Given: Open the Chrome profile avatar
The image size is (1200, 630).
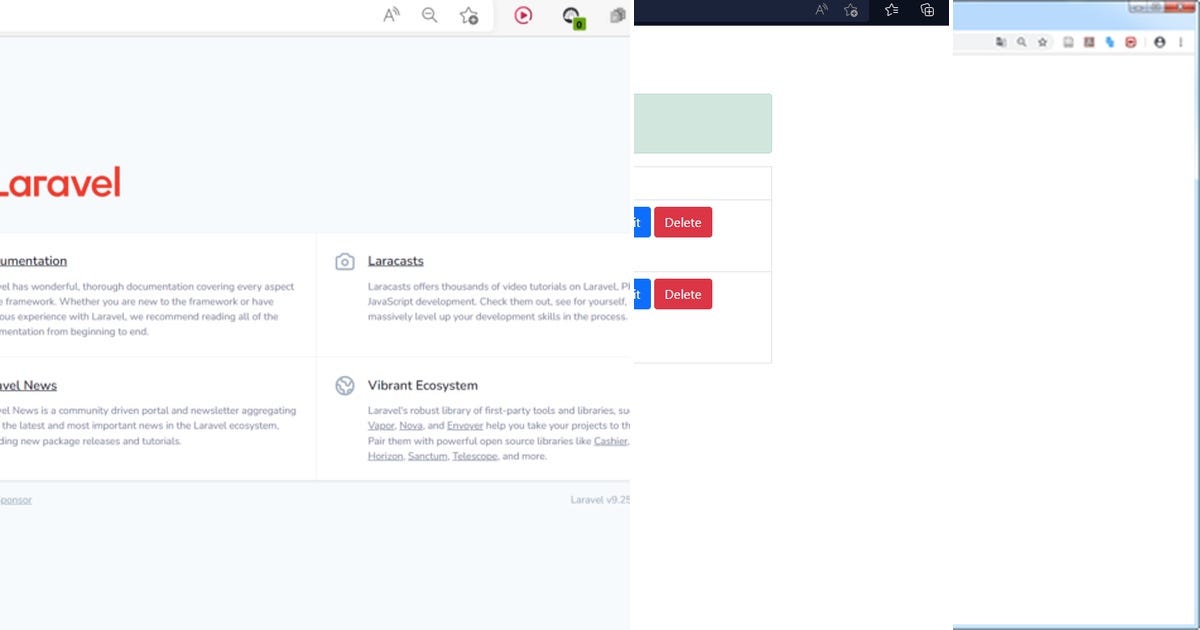Looking at the screenshot, I should click(1159, 42).
